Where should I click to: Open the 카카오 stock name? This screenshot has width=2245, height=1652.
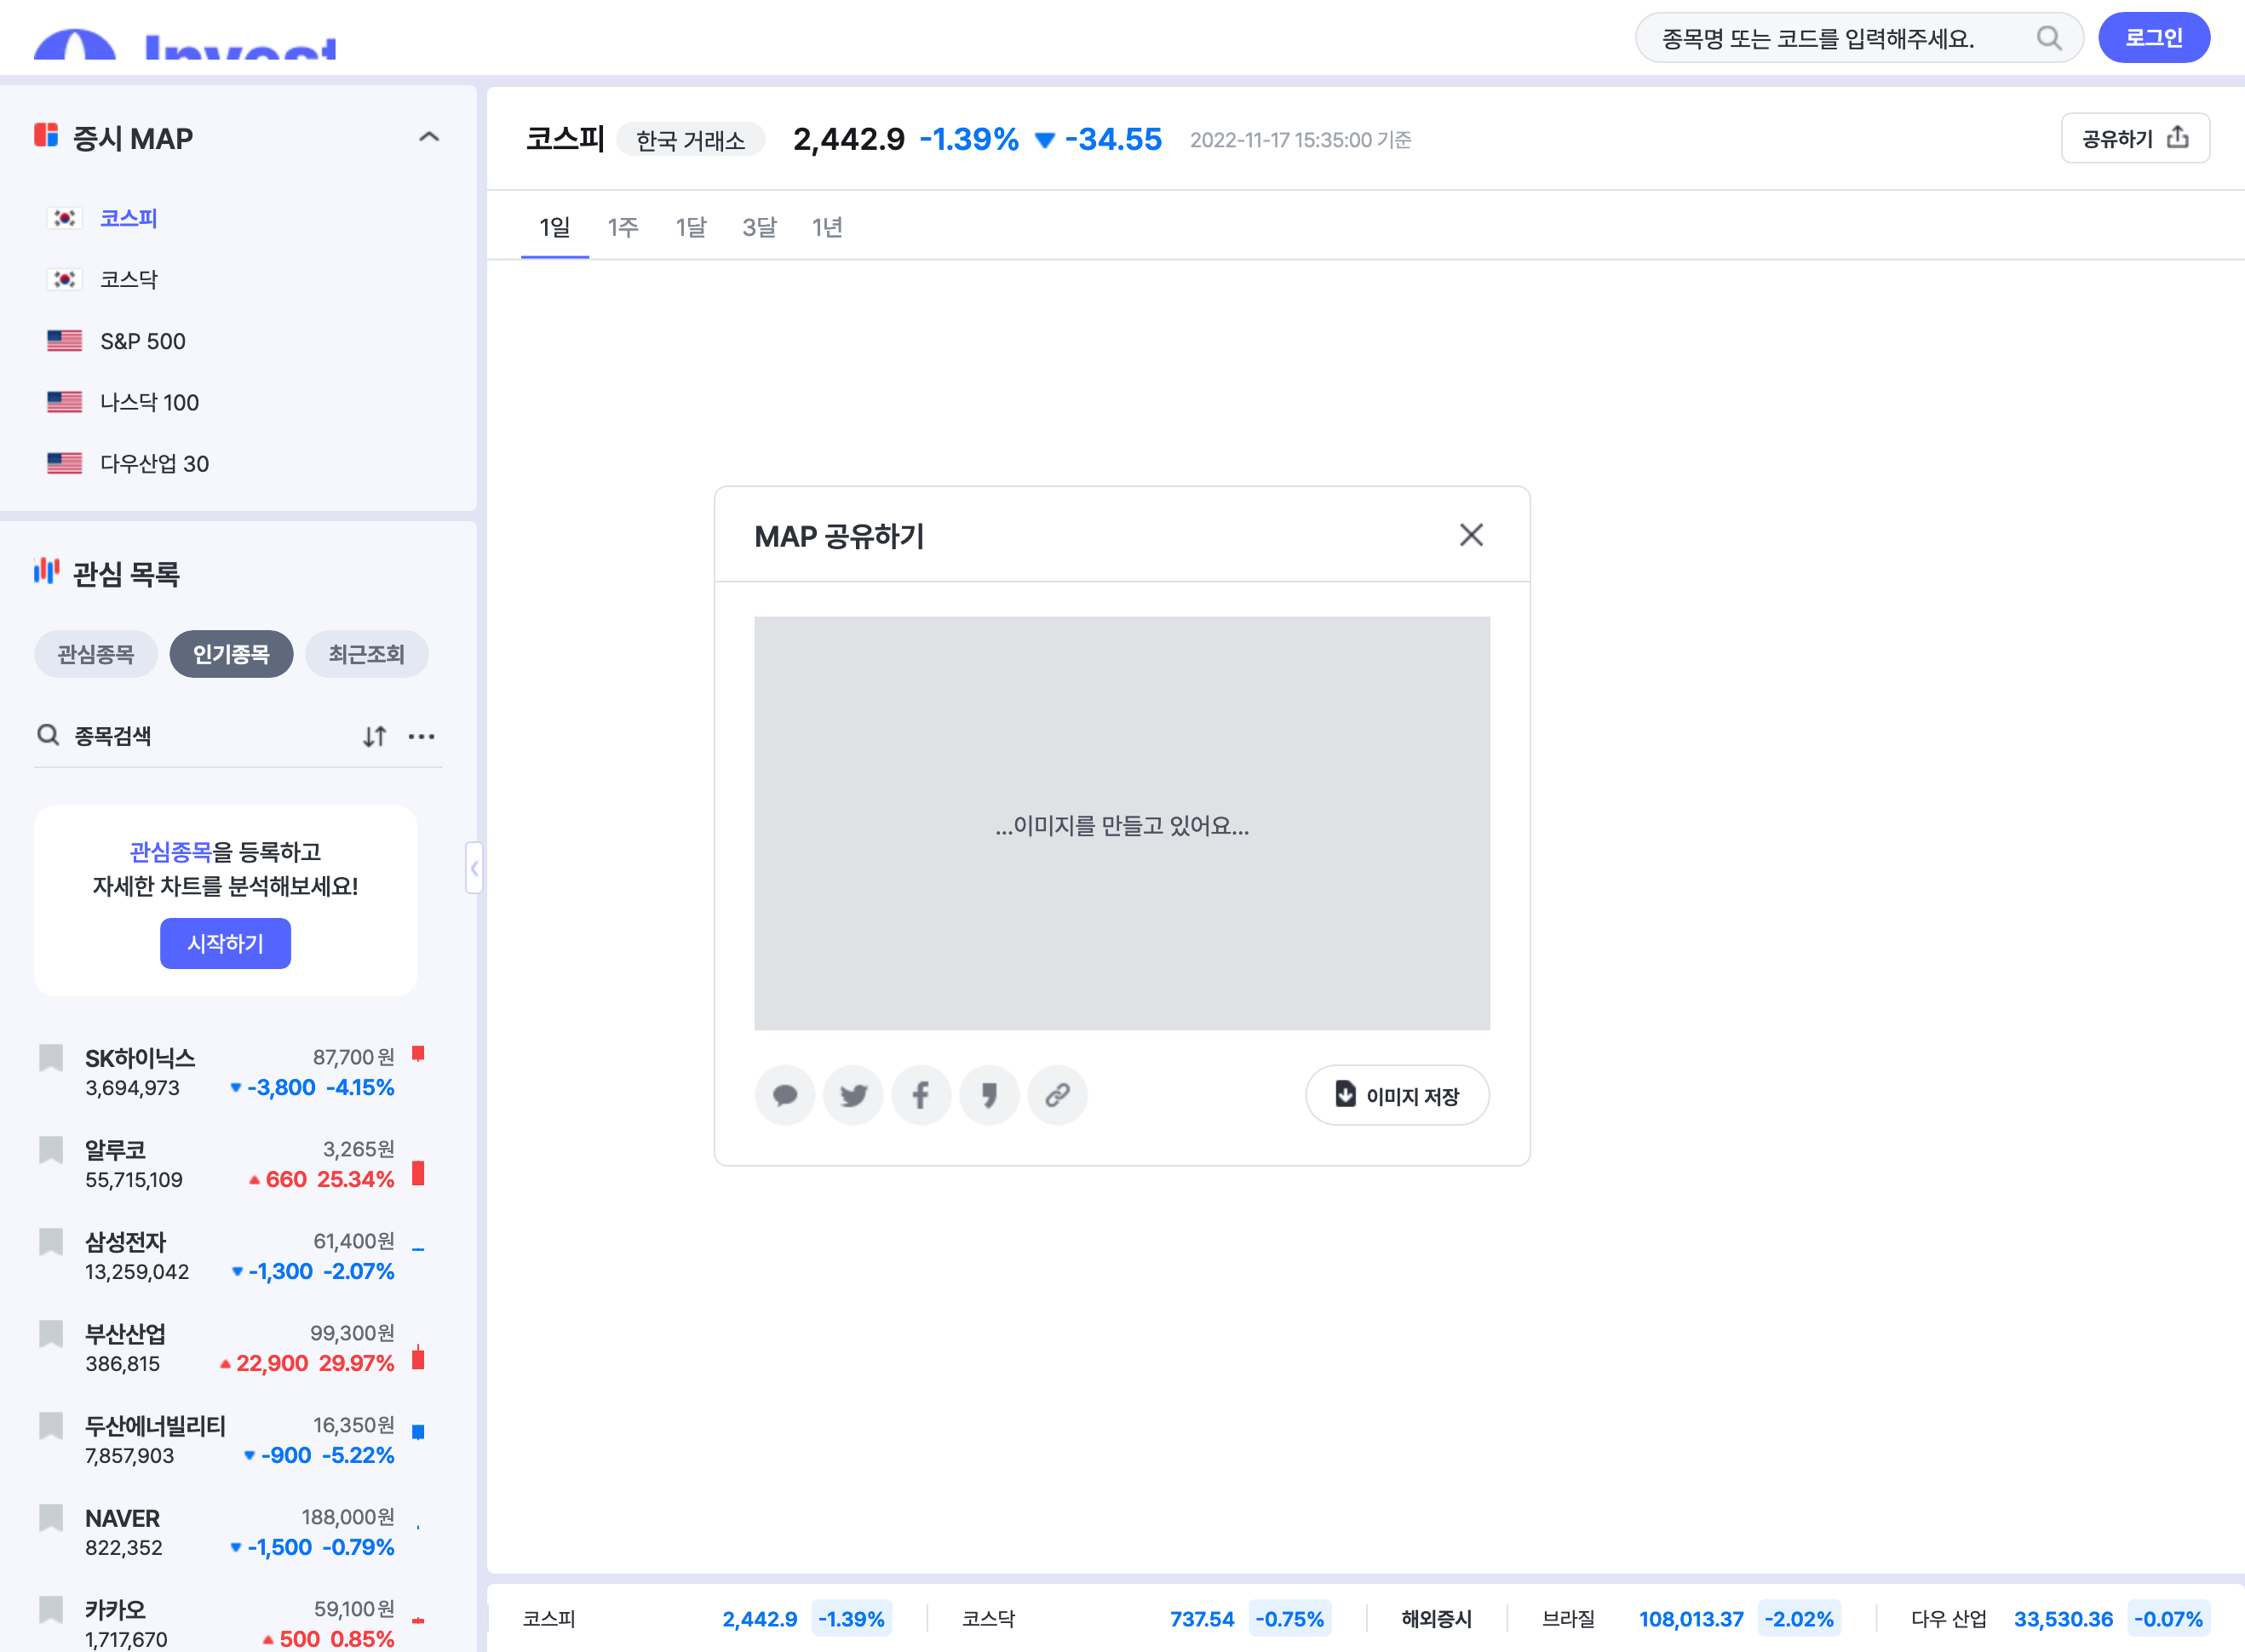pyautogui.click(x=116, y=1610)
